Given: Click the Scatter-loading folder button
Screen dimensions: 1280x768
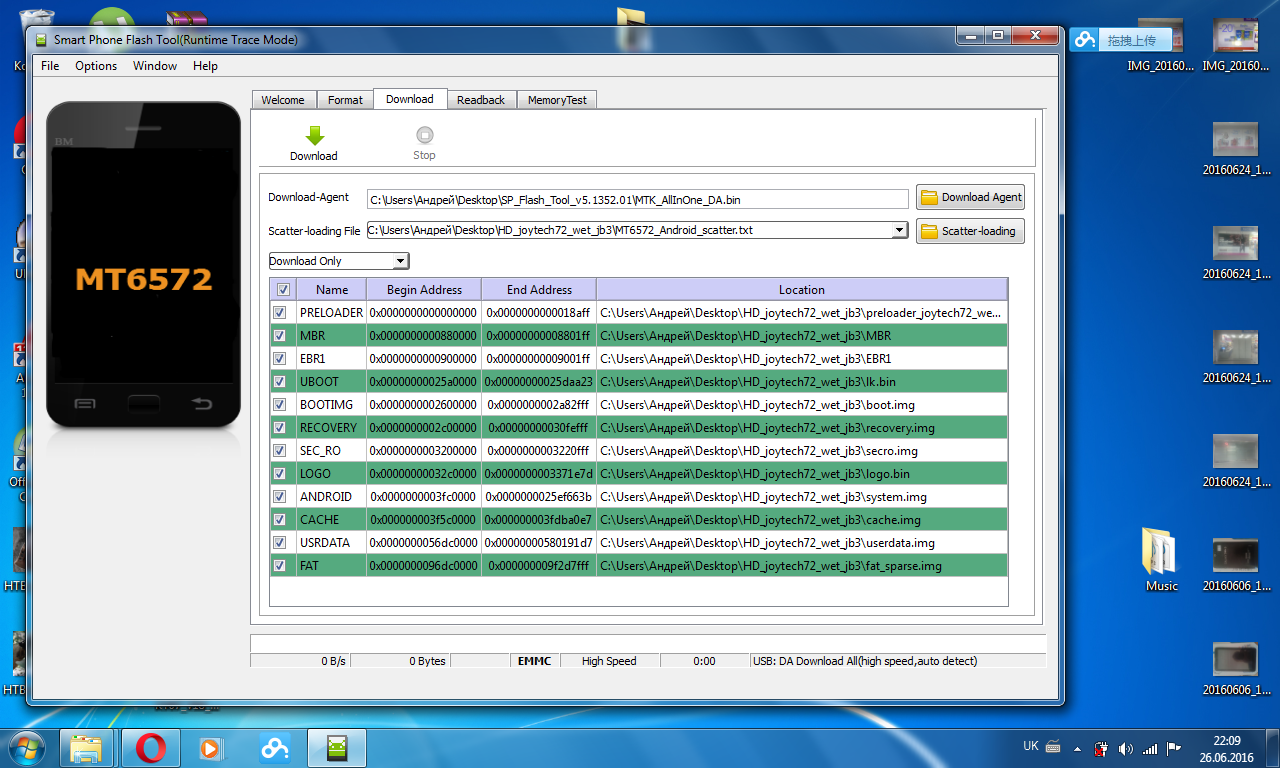Looking at the screenshot, I should pyautogui.click(x=970, y=231).
